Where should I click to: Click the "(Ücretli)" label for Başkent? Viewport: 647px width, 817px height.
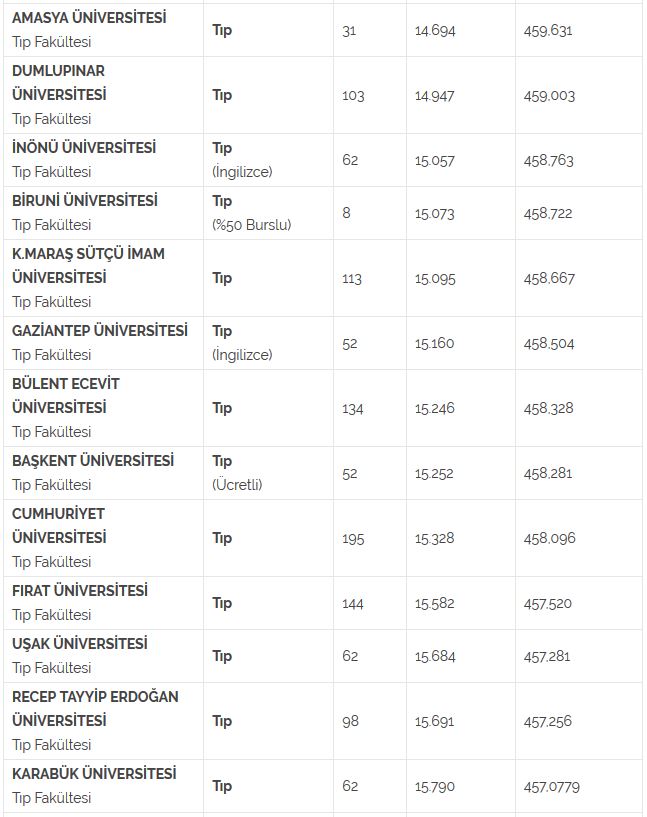[237, 485]
